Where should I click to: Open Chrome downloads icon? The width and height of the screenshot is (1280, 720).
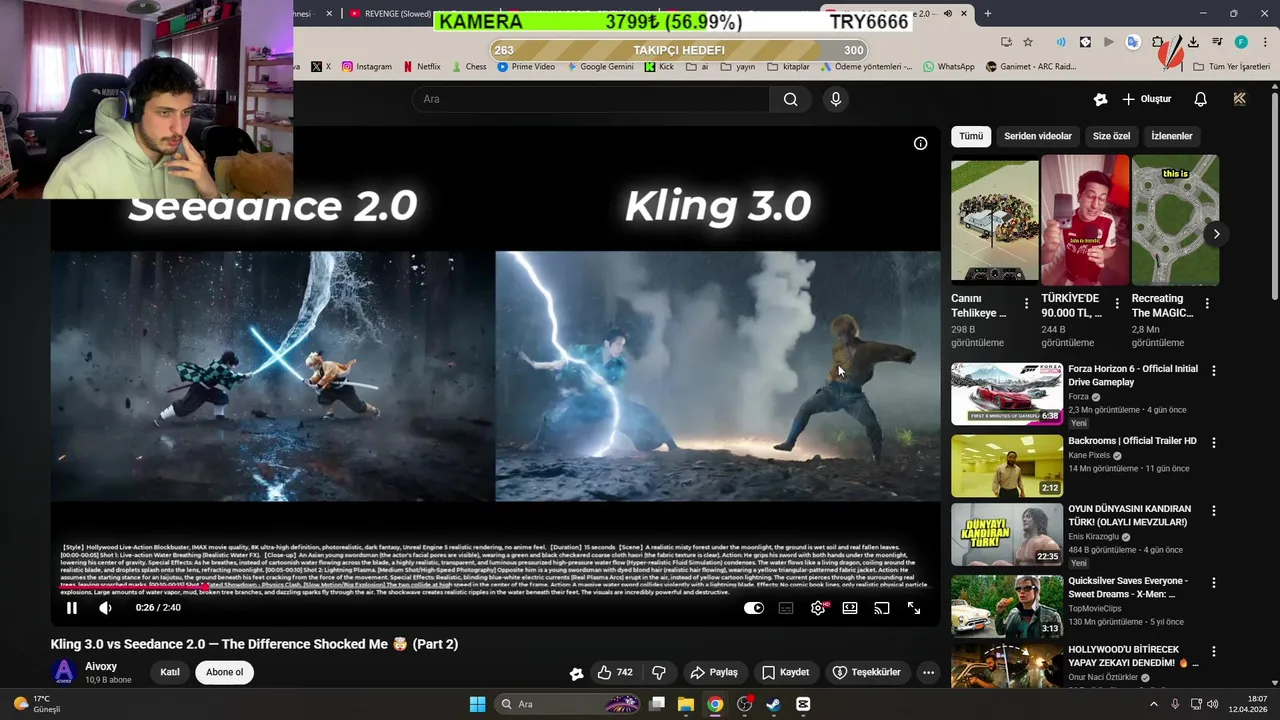(1193, 42)
